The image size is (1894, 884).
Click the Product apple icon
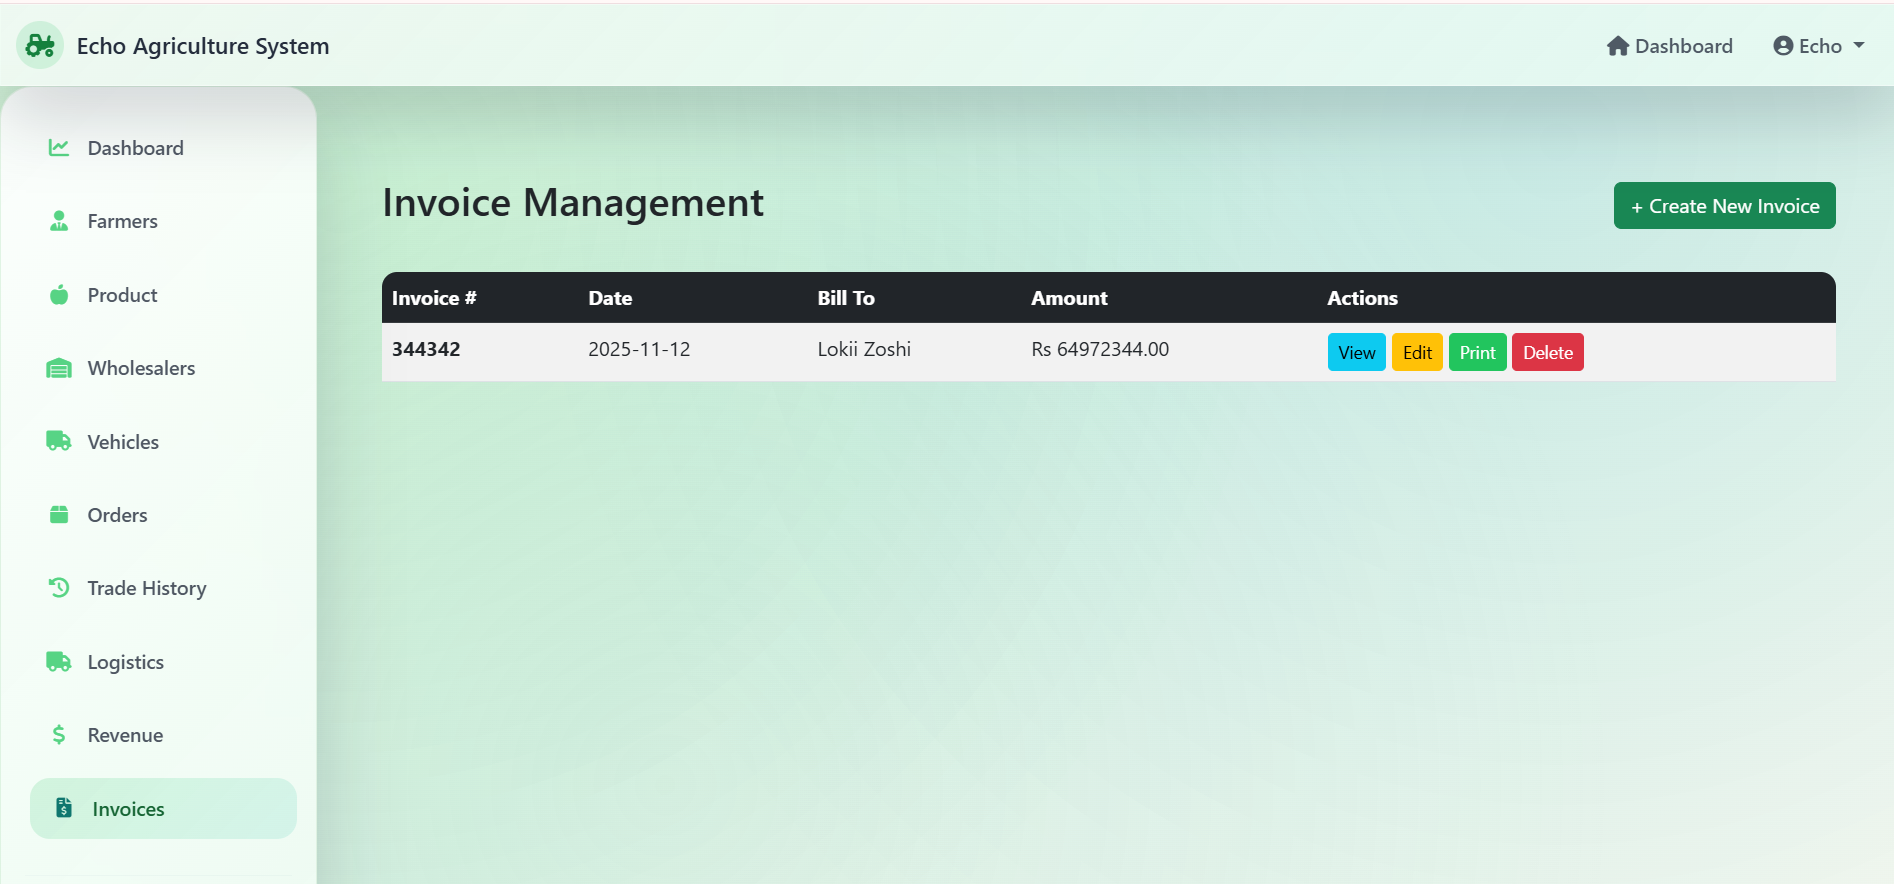tap(59, 295)
